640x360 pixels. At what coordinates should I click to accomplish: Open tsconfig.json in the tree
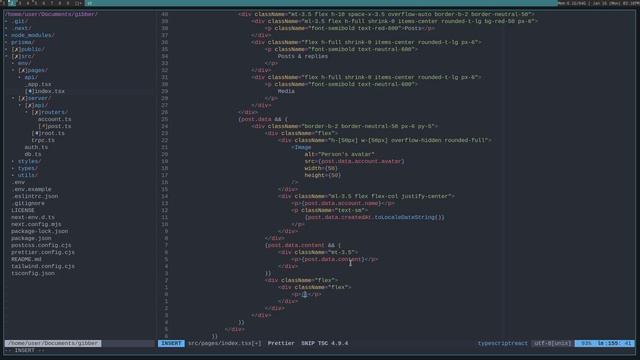(33, 273)
